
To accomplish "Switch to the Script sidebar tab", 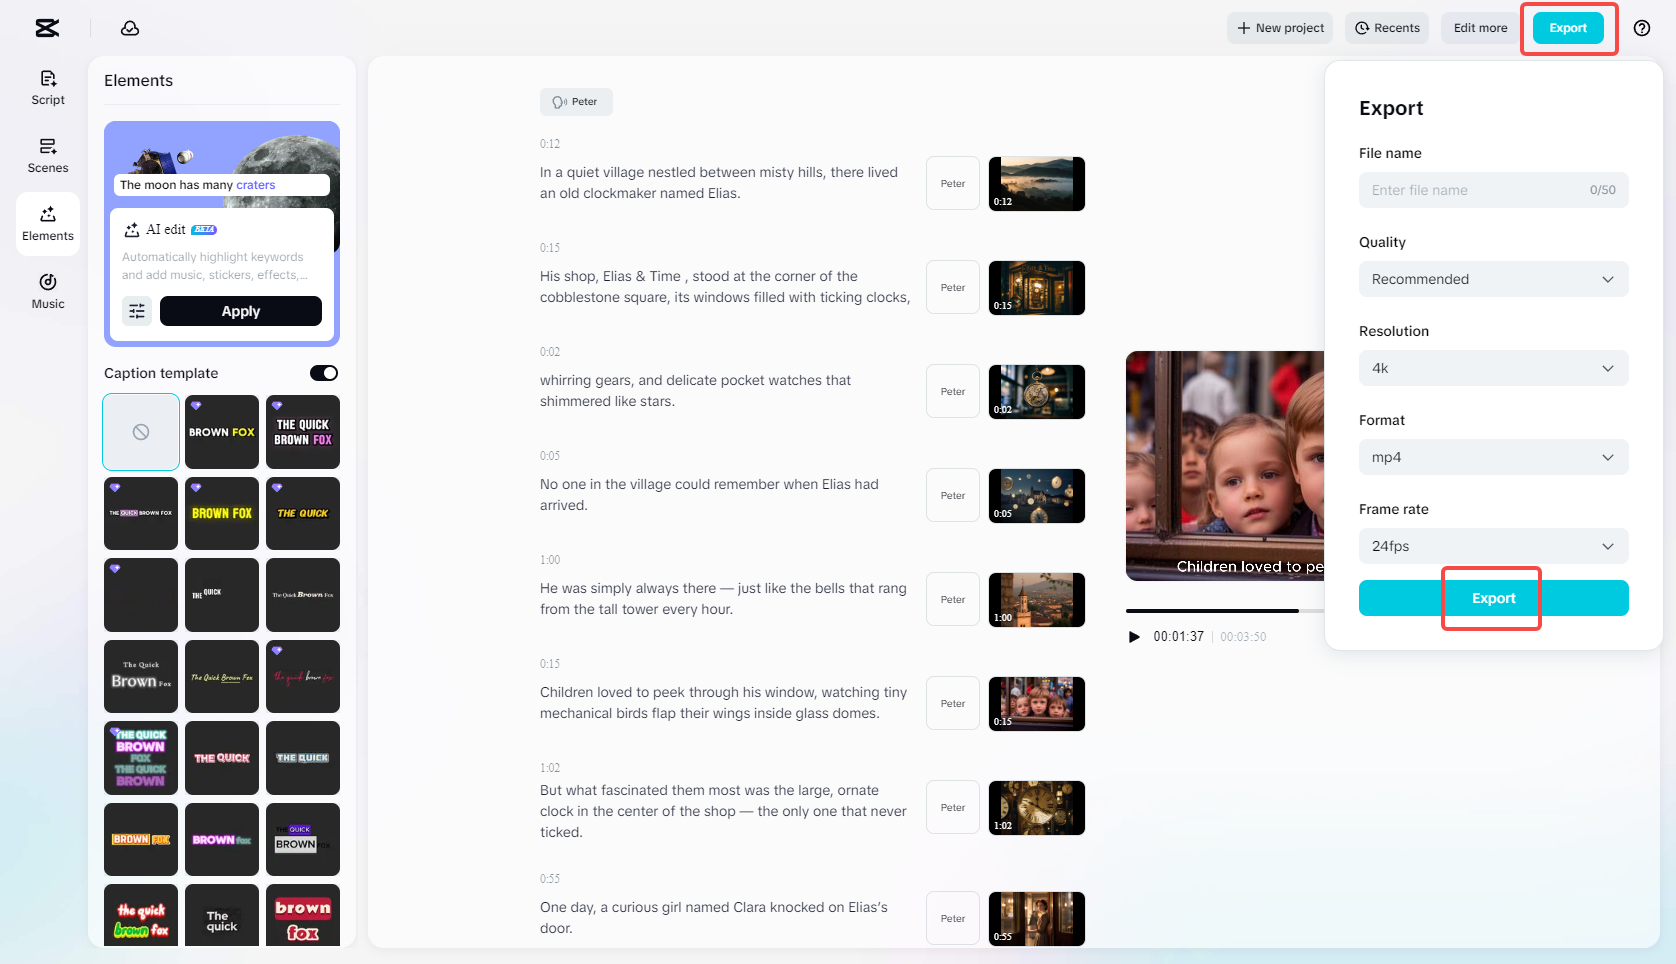I will 48,88.
